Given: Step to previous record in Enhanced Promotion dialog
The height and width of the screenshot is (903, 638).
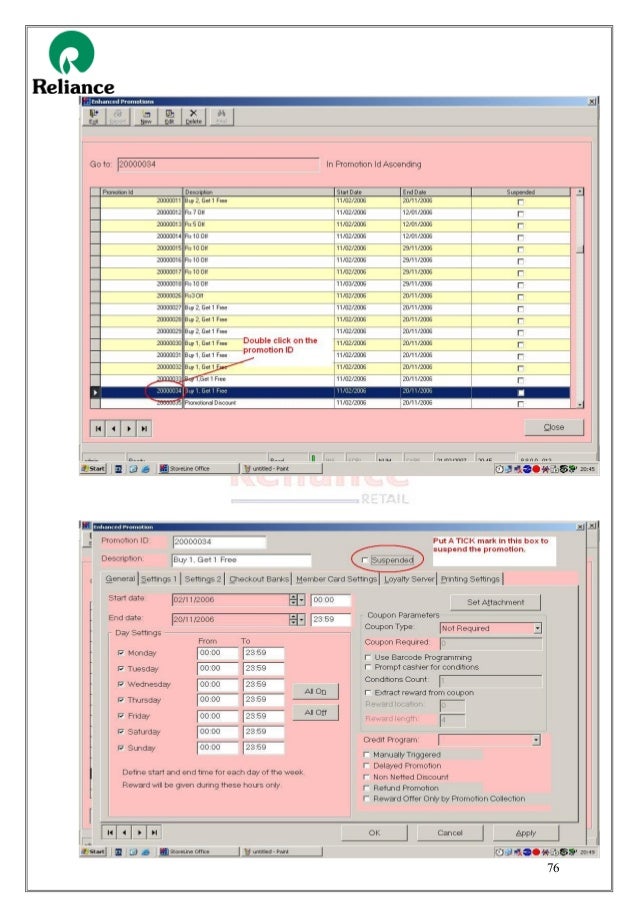Looking at the screenshot, I should point(124,832).
